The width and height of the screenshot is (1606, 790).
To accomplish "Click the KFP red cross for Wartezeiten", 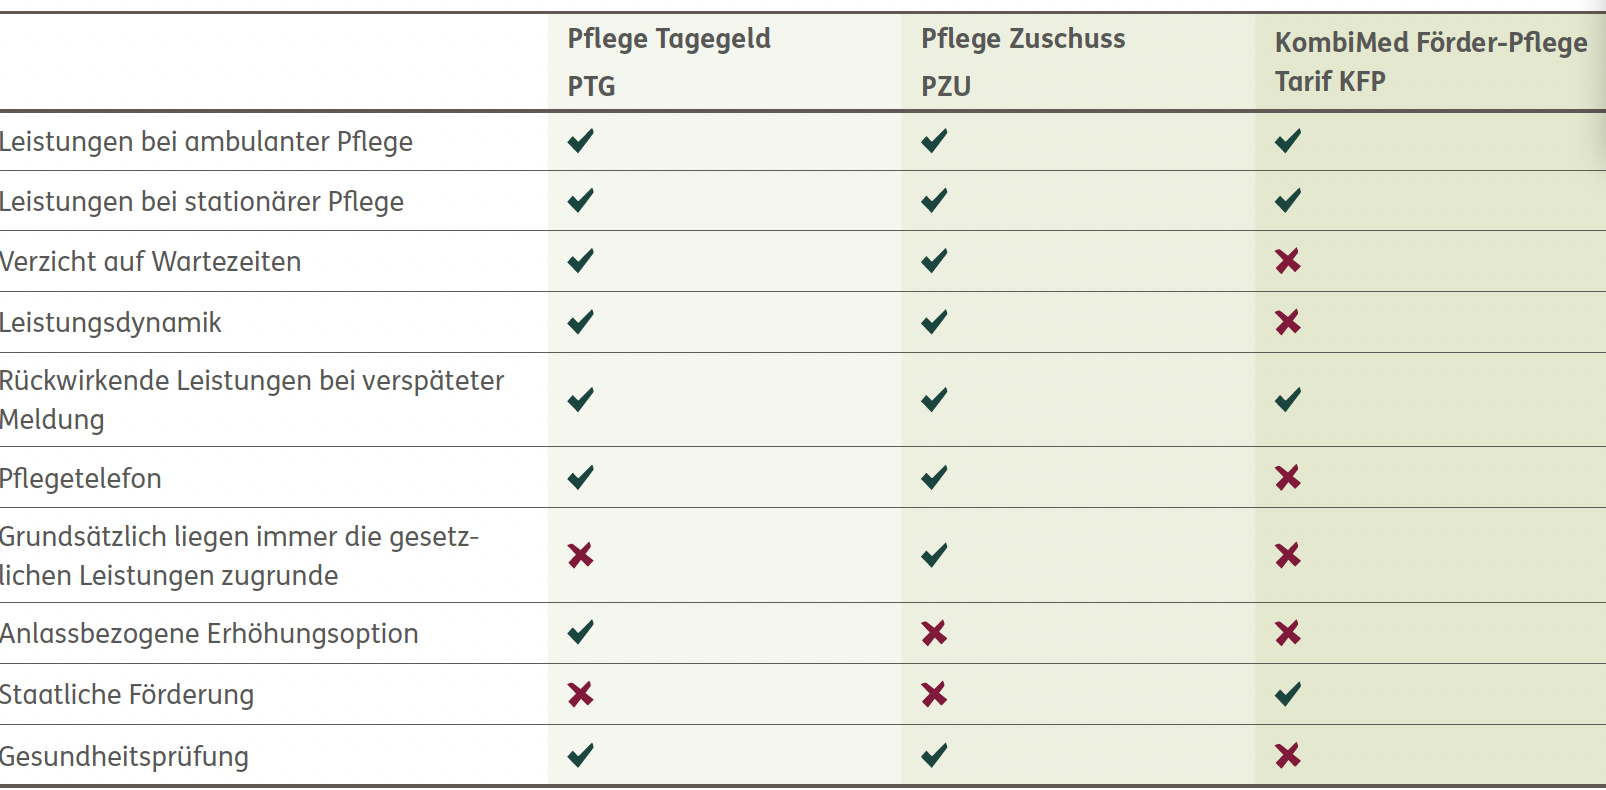I will (1287, 261).
